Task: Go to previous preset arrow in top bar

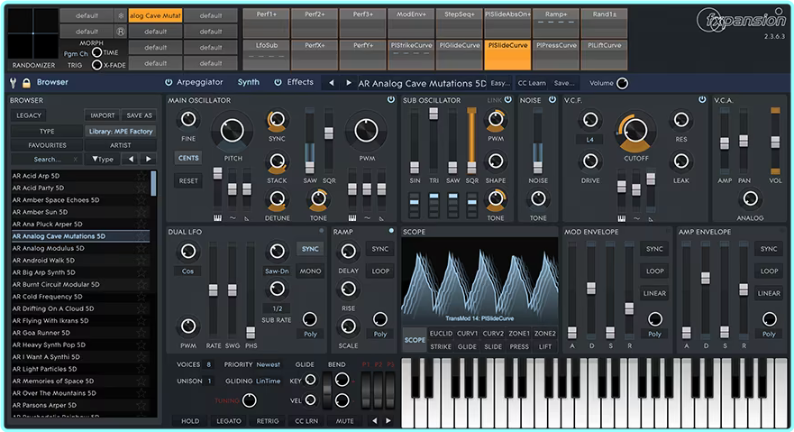Action: 331,83
